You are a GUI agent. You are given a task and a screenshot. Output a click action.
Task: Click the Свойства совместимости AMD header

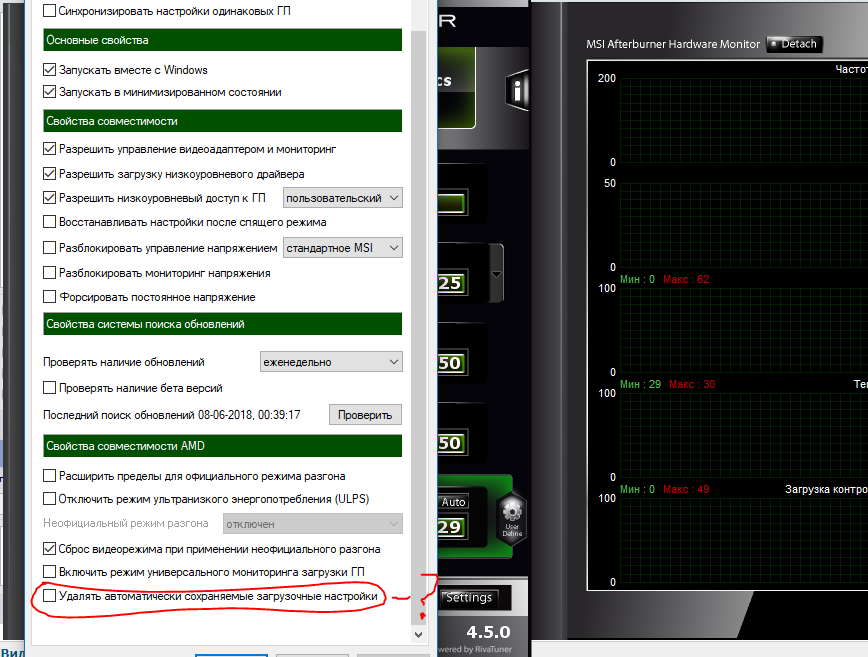pos(223,446)
